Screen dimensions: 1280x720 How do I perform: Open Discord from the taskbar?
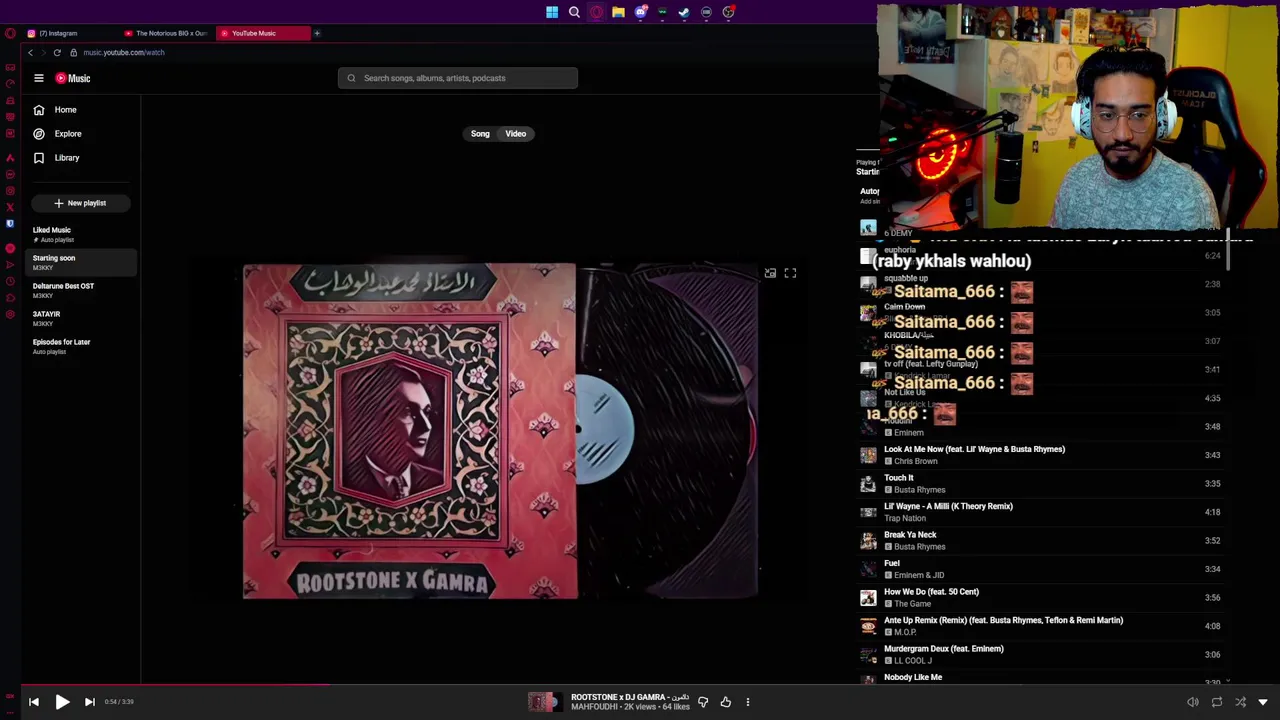[640, 12]
